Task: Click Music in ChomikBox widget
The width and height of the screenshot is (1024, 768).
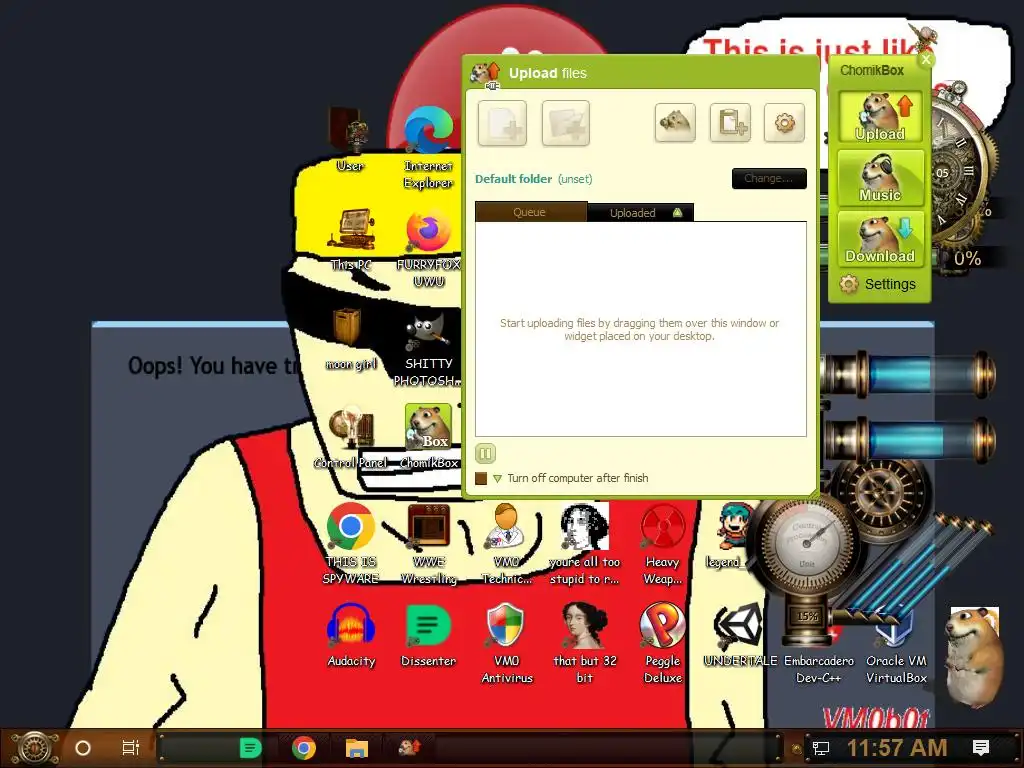Action: [880, 178]
